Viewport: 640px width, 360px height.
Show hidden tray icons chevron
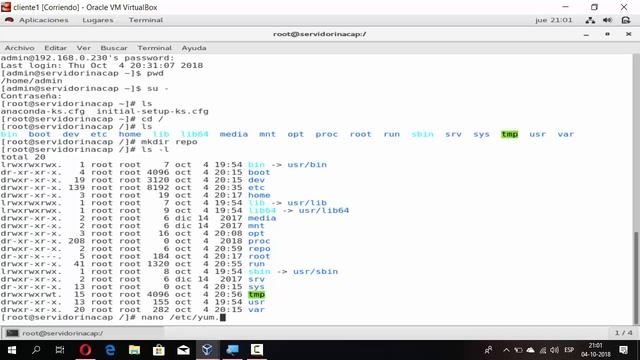506,350
